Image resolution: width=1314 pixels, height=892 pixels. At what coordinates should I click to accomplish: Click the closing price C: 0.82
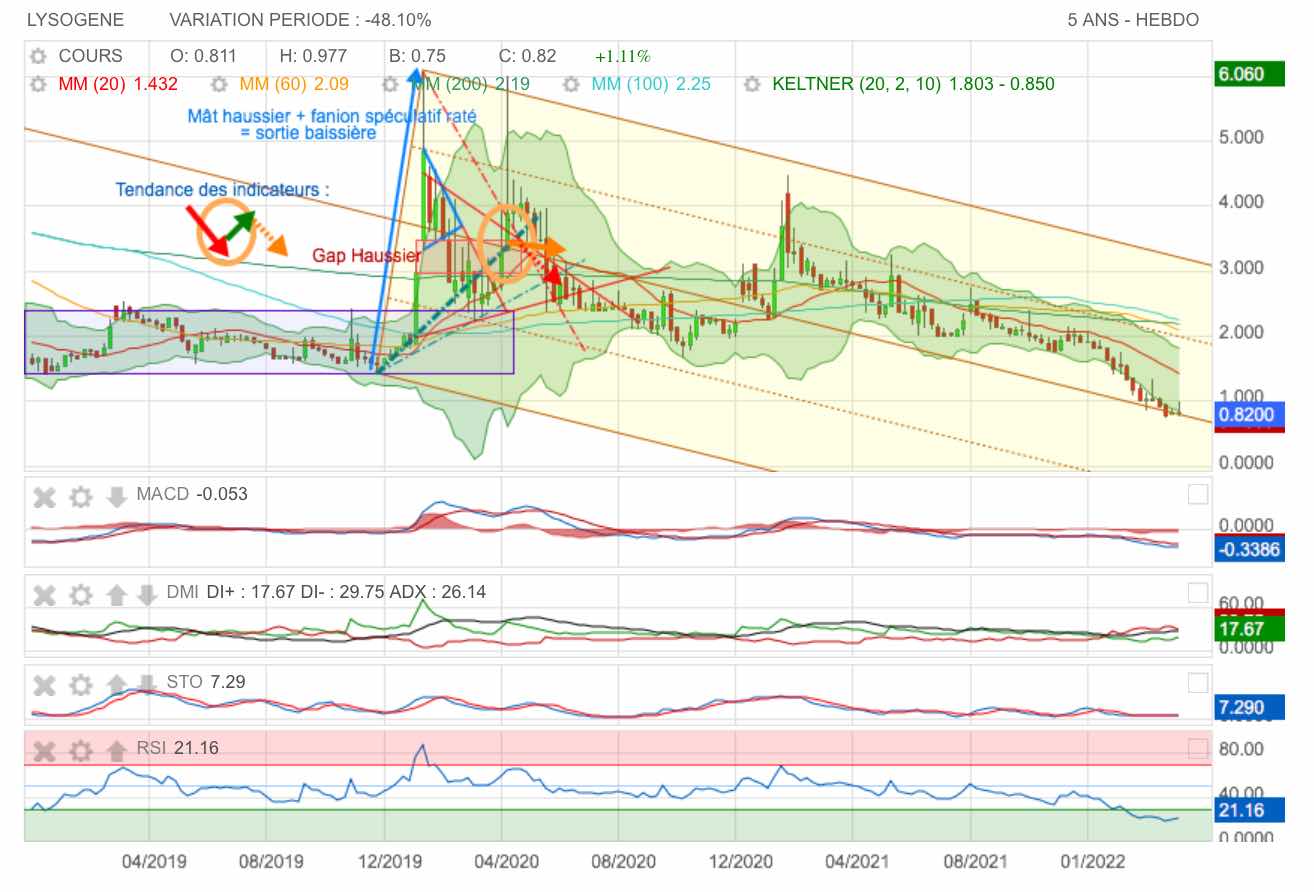(527, 56)
